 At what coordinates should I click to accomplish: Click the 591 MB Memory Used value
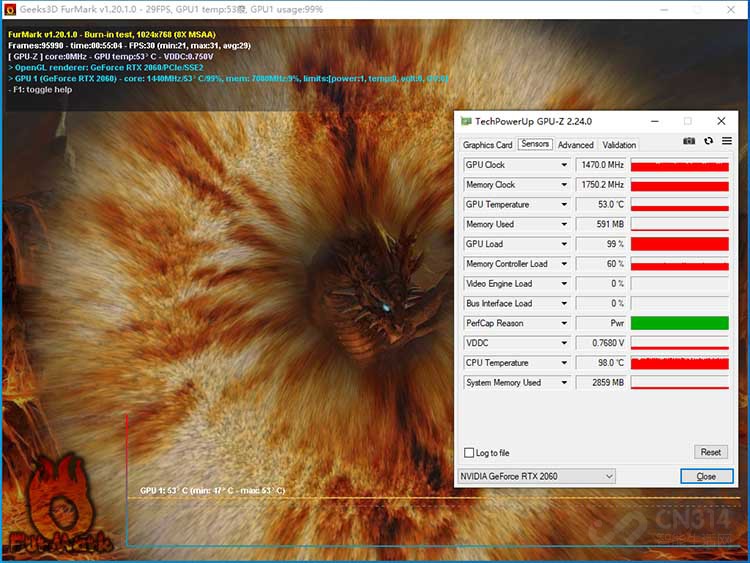tap(601, 224)
